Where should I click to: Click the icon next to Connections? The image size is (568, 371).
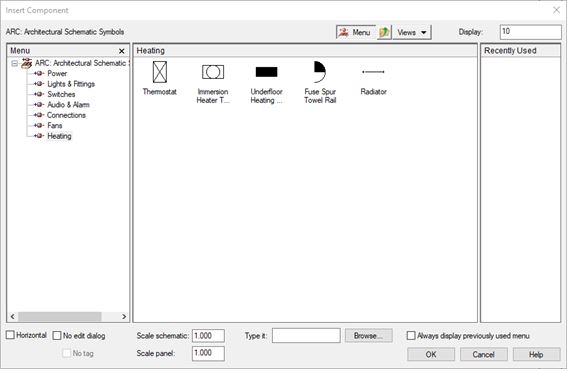pyautogui.click(x=39, y=115)
